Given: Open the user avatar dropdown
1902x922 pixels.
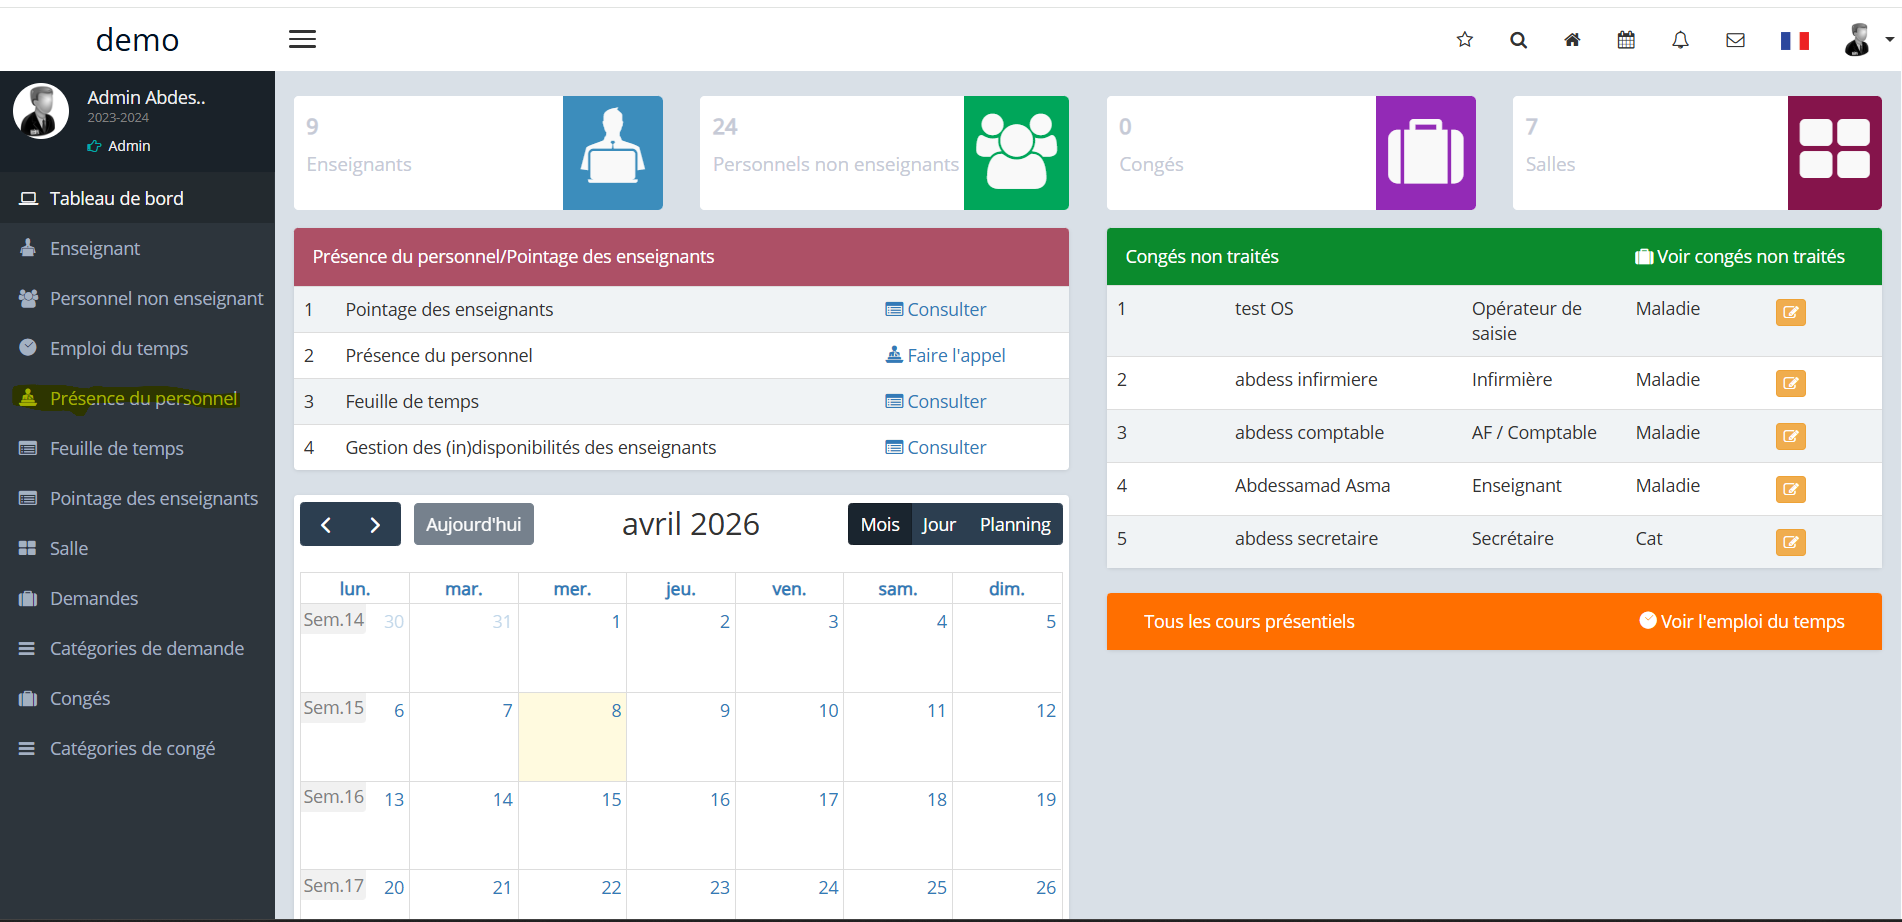Looking at the screenshot, I should pos(1868,40).
